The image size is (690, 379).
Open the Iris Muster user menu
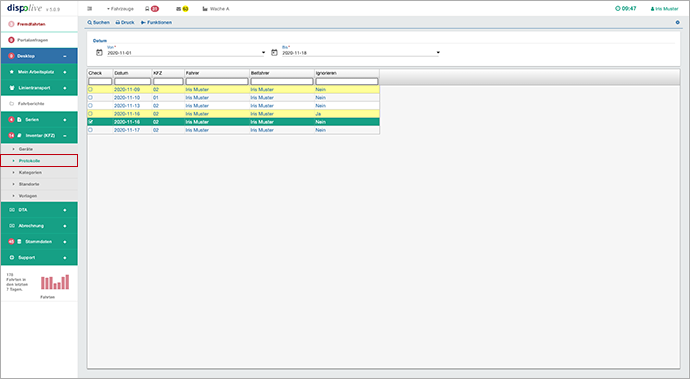click(x=664, y=9)
